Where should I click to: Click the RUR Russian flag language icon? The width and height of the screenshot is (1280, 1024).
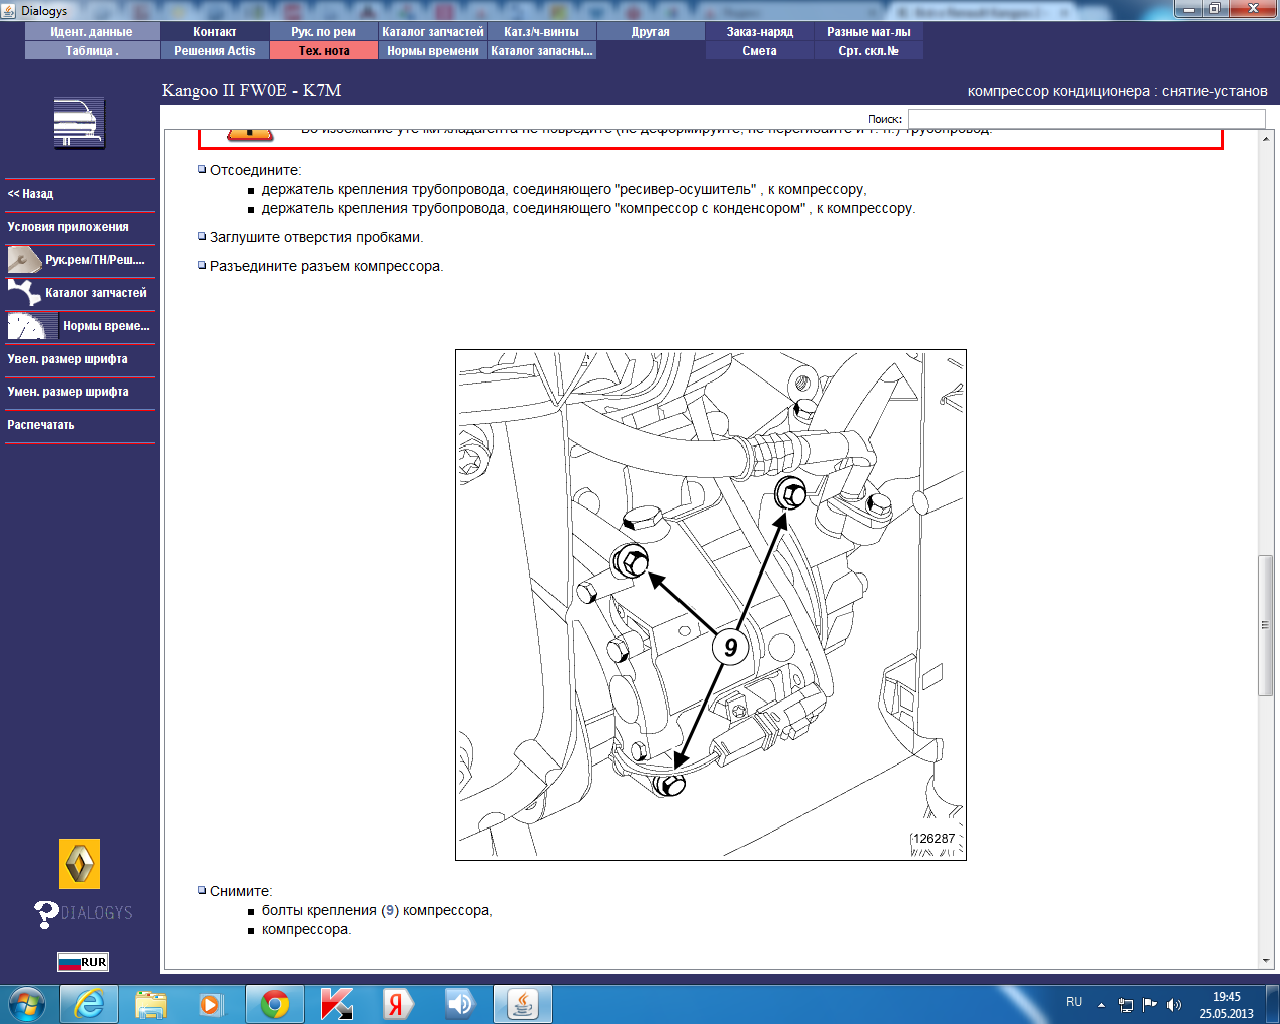tap(82, 962)
